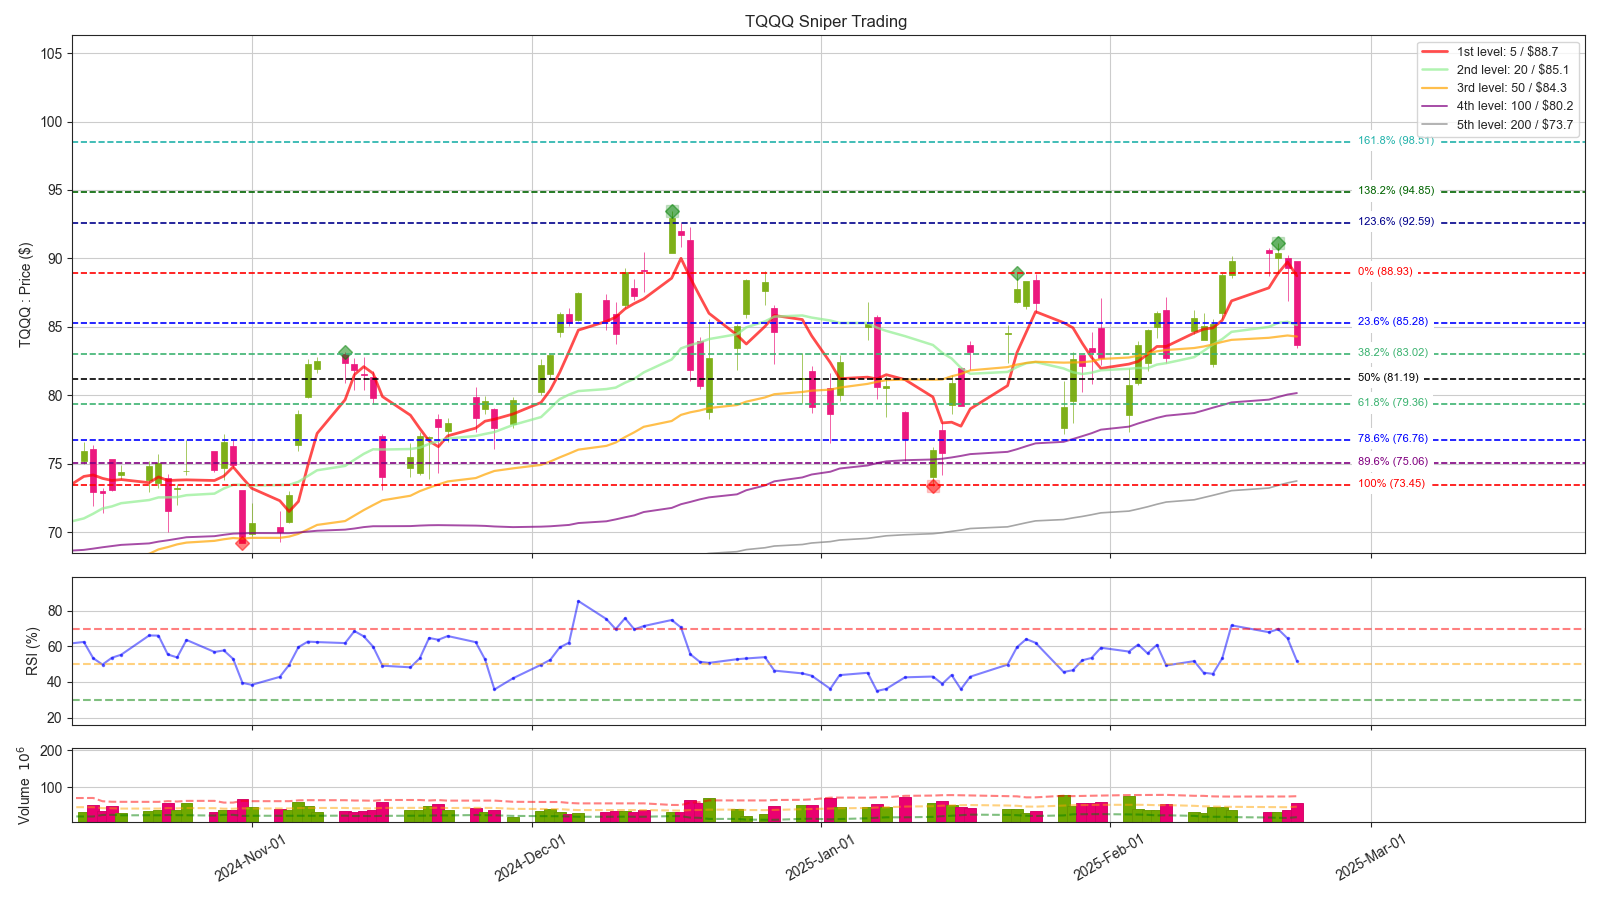Click the 'TQQQ : Price ($)' axis title
Screen dimensions: 1600x900
[25, 295]
